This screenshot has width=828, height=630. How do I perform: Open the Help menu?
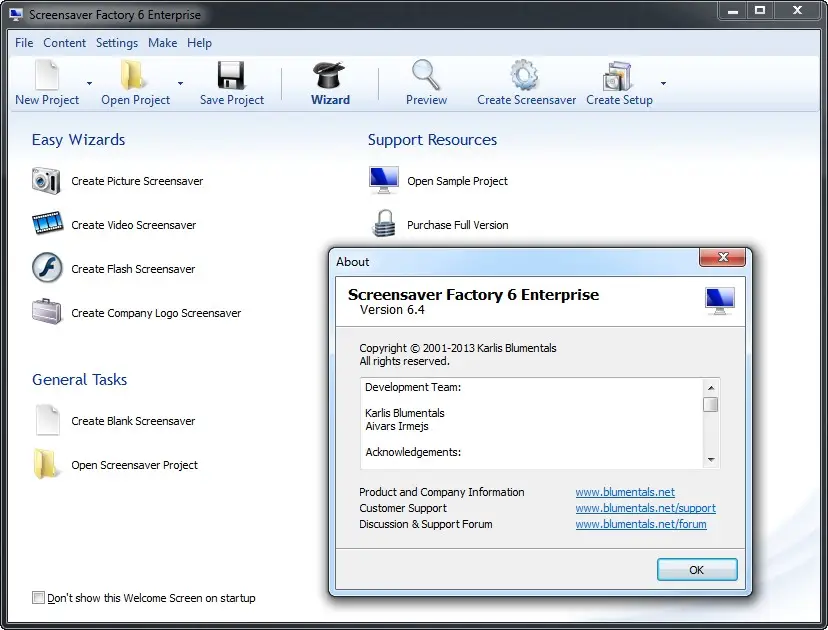(x=199, y=43)
